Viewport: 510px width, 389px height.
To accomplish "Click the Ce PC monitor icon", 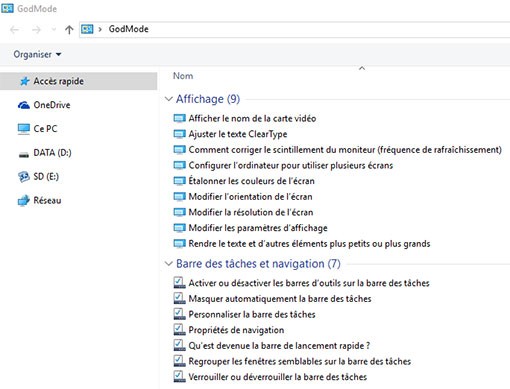I will 24,129.
